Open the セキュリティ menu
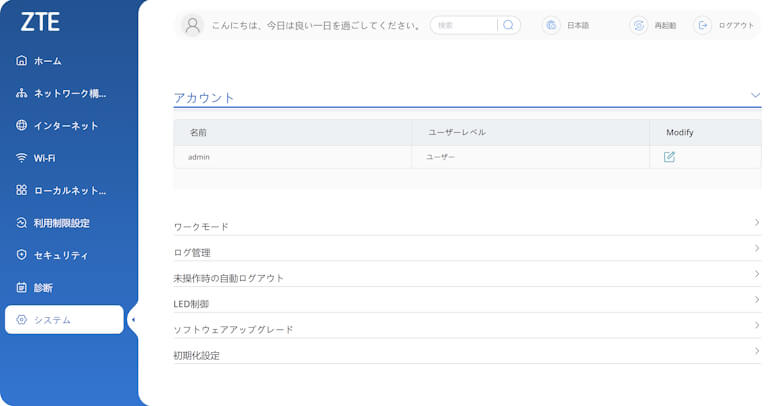Screen dimensions: 780x406 point(60,255)
